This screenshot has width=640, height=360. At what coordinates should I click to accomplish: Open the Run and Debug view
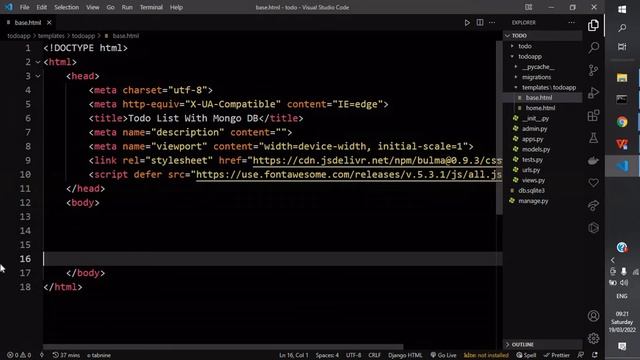point(593,93)
